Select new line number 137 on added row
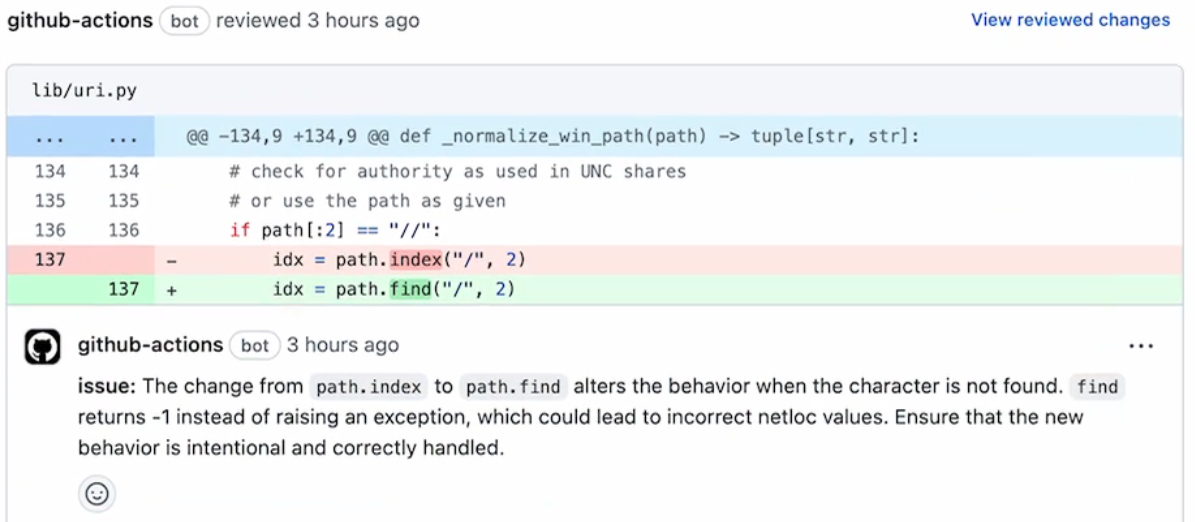1195x522 pixels. tap(123, 290)
